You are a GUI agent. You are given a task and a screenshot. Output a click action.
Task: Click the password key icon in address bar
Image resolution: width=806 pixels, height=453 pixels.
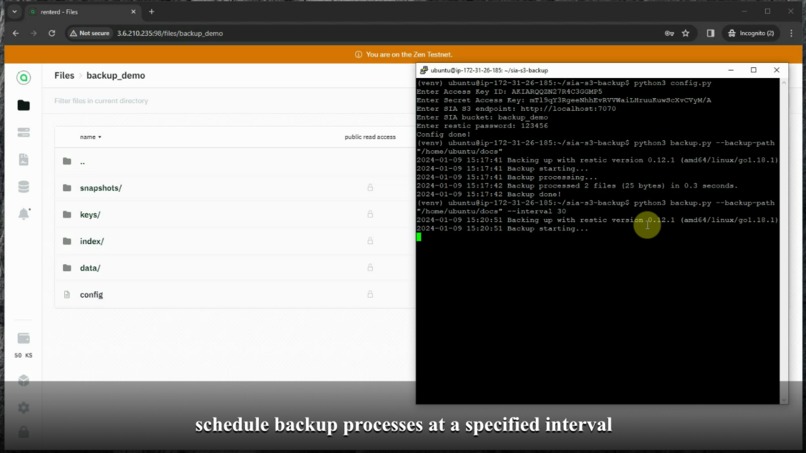[x=669, y=33]
